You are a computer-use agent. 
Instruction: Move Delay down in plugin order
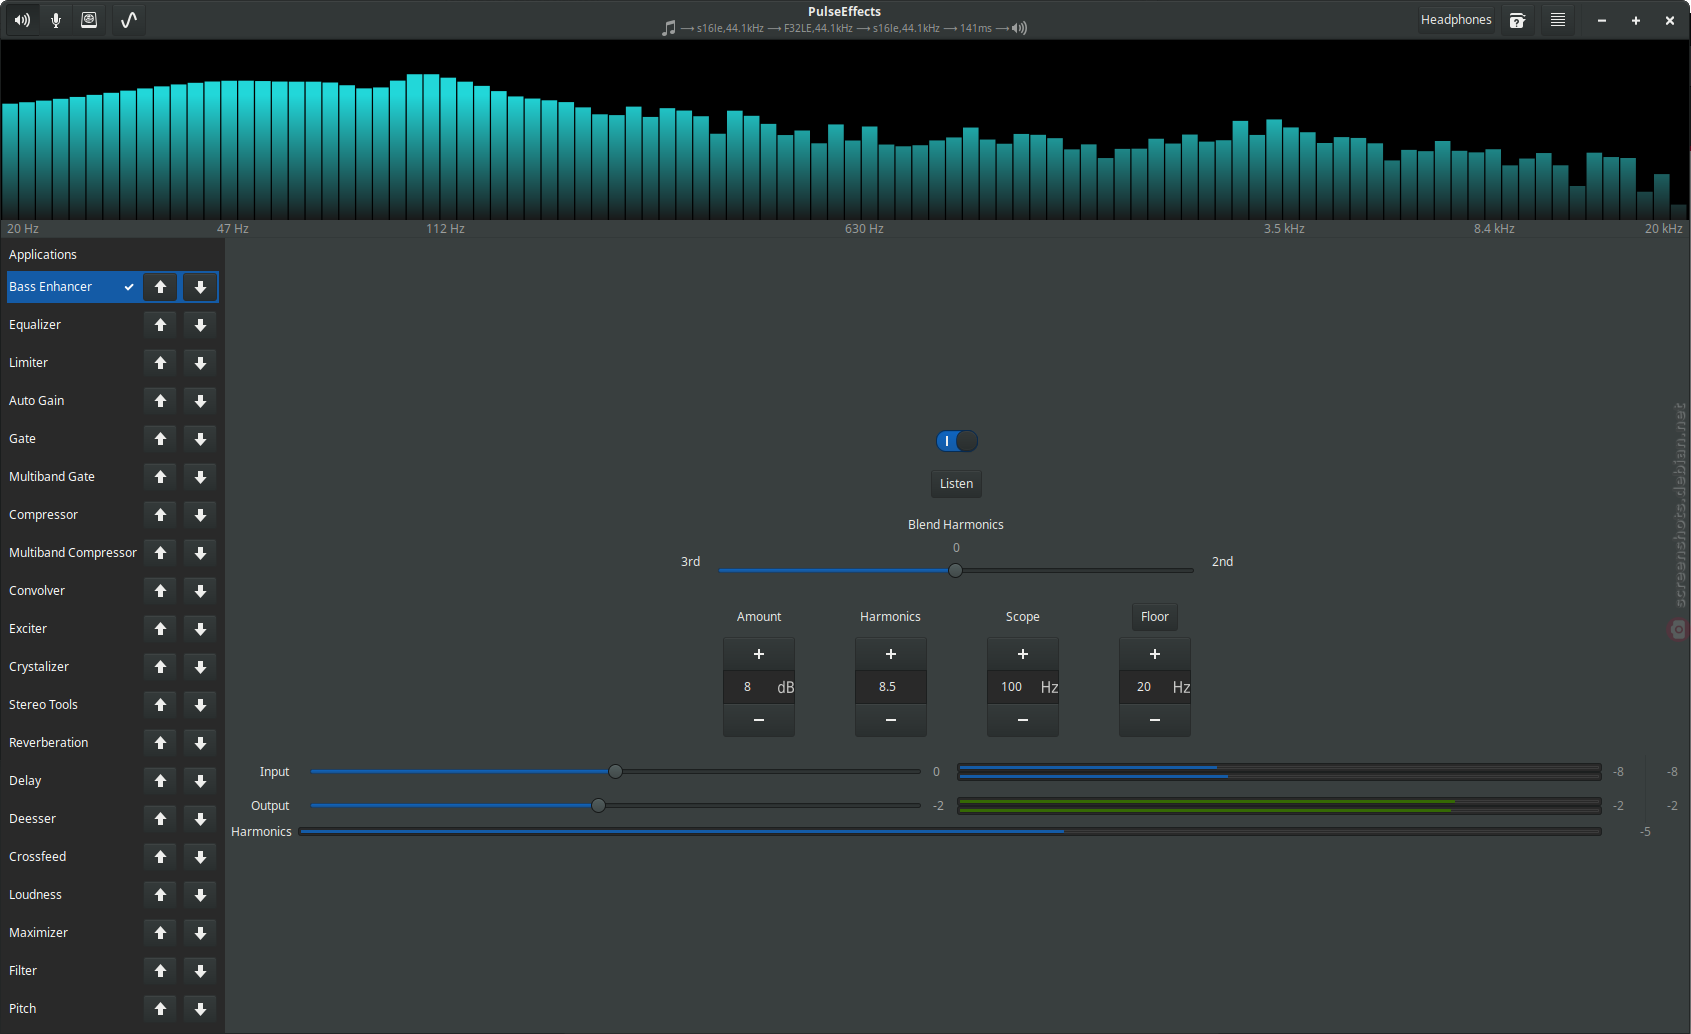200,781
